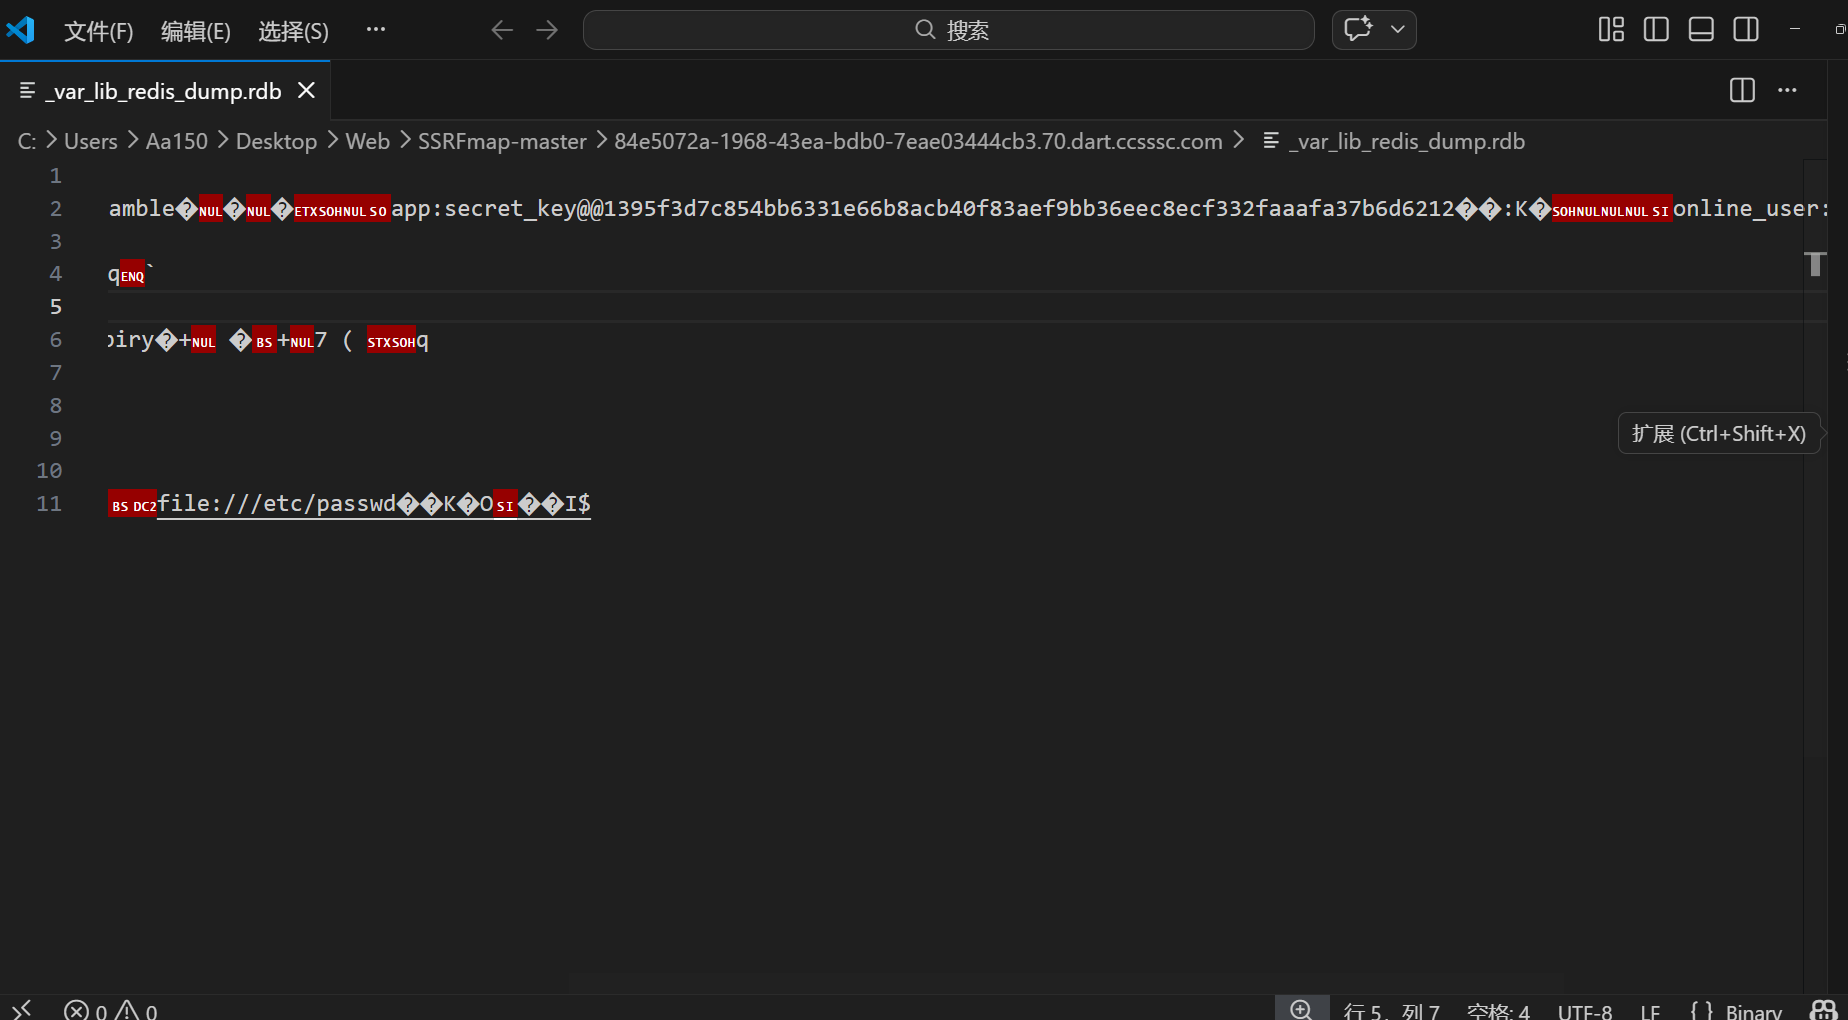Change the UTF-8 file encoding
Image resolution: width=1848 pixels, height=1020 pixels.
[1584, 1011]
